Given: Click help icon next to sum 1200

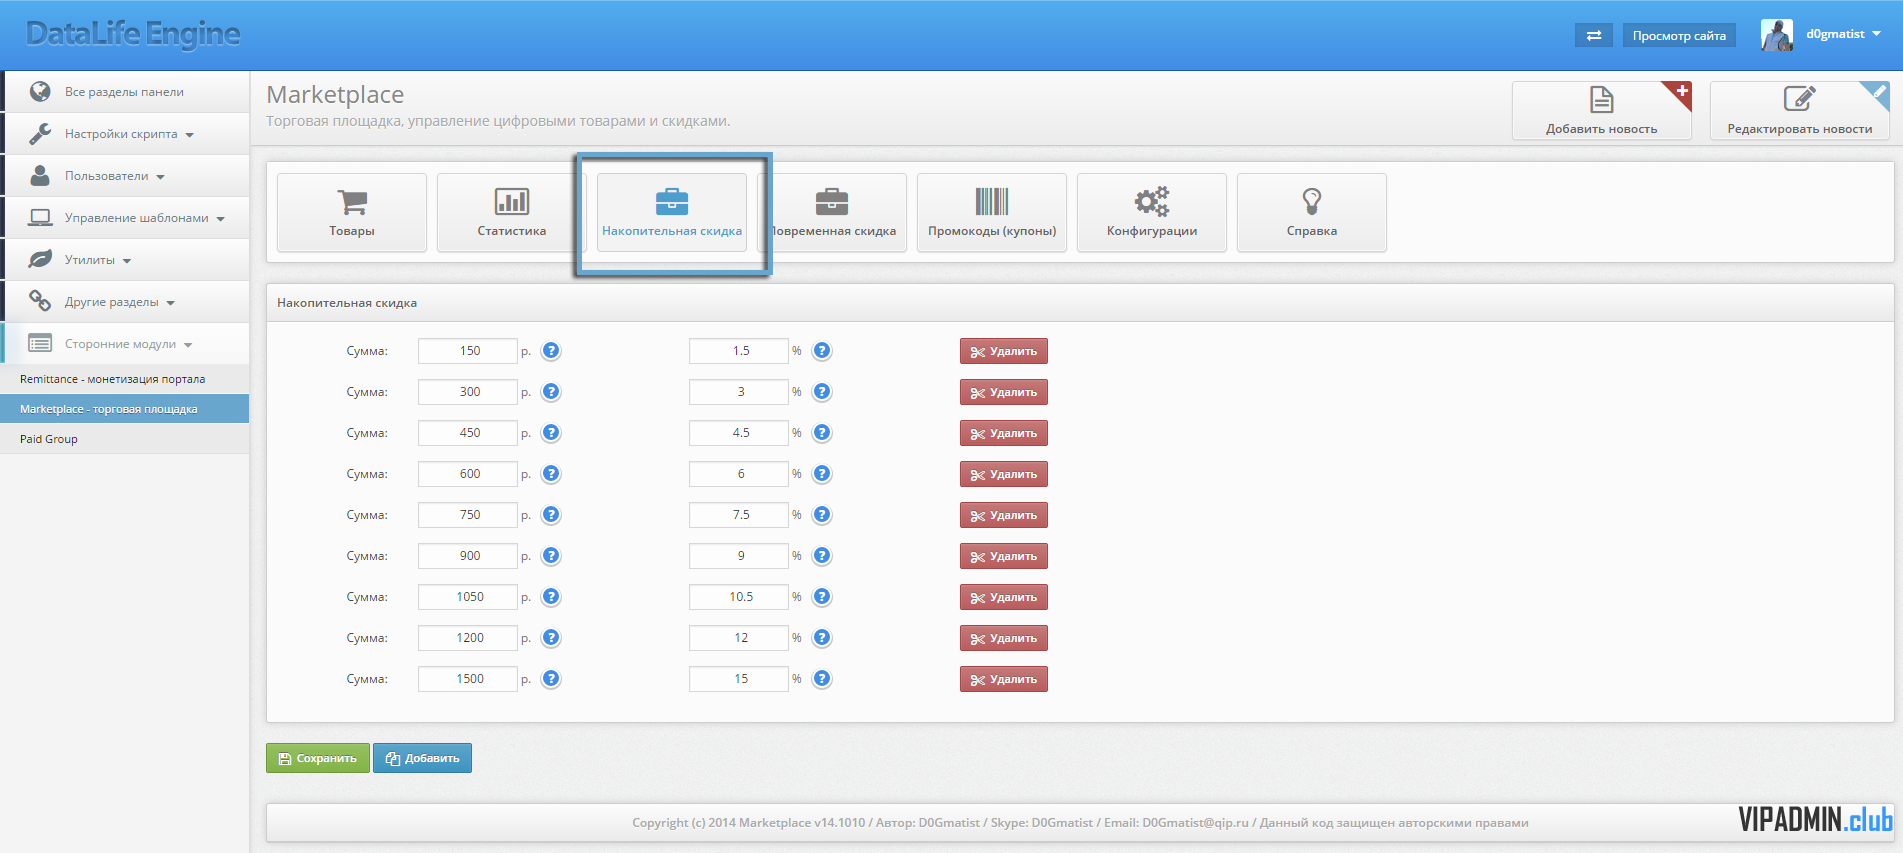Looking at the screenshot, I should (551, 638).
